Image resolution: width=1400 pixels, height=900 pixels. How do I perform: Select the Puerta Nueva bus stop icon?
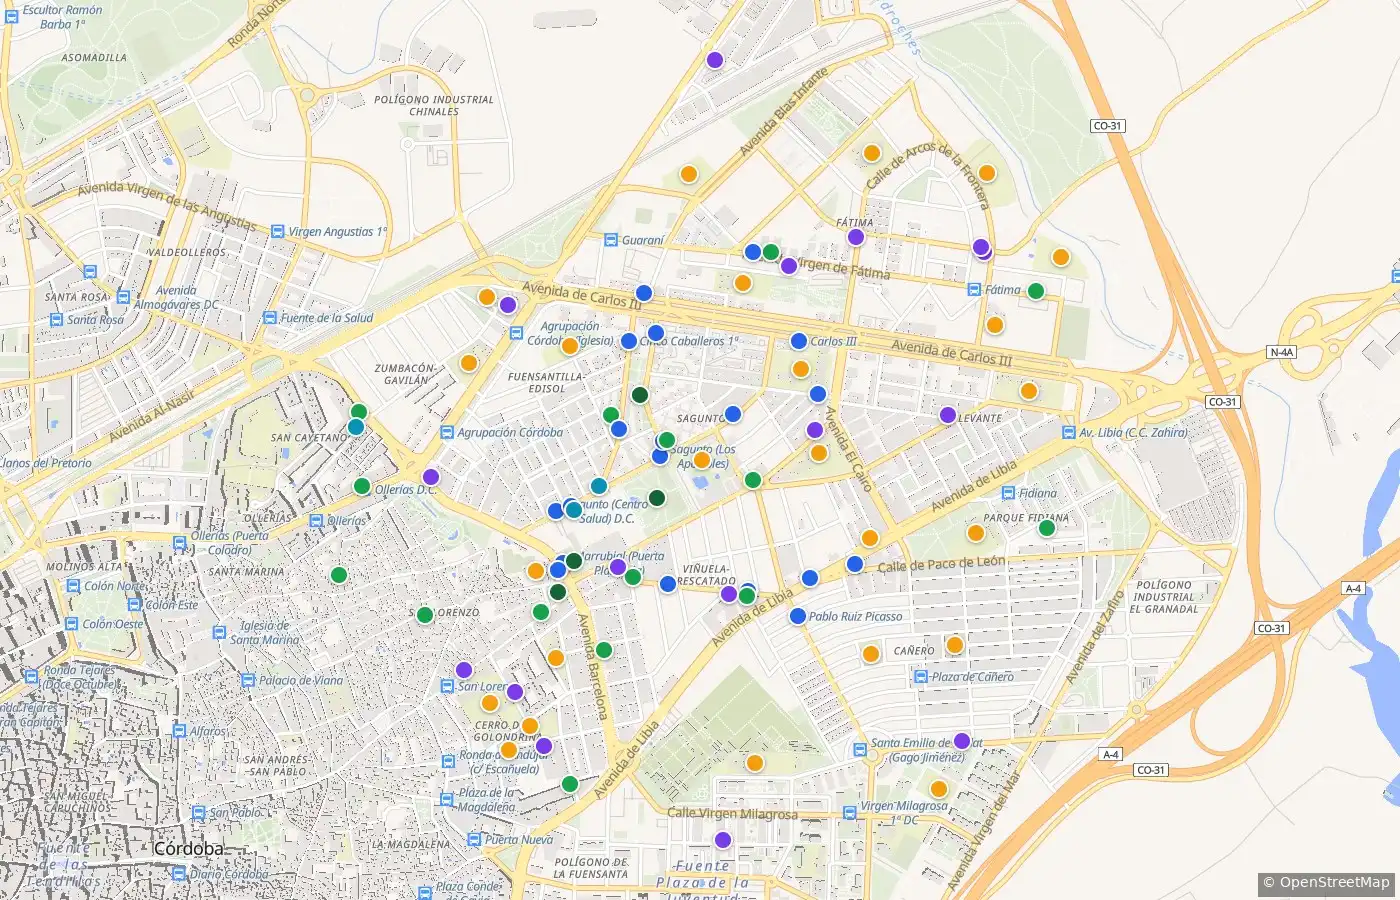[x=474, y=840]
